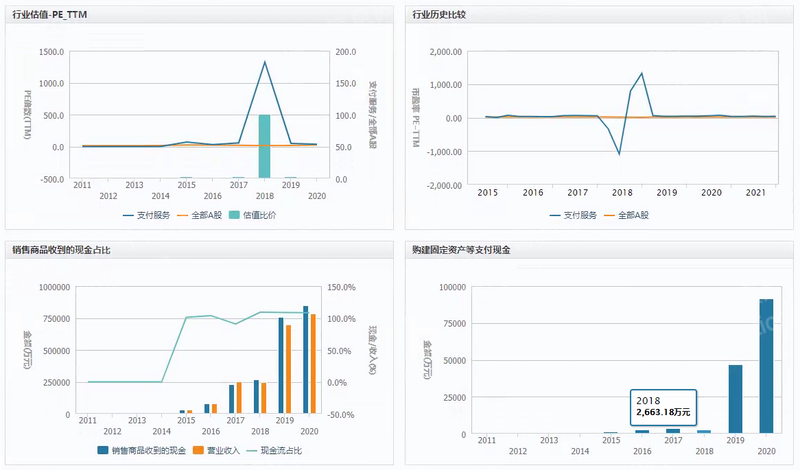Click the 2018 peak of 支付服务 PE line
The height and width of the screenshot is (470, 800).
265,62
